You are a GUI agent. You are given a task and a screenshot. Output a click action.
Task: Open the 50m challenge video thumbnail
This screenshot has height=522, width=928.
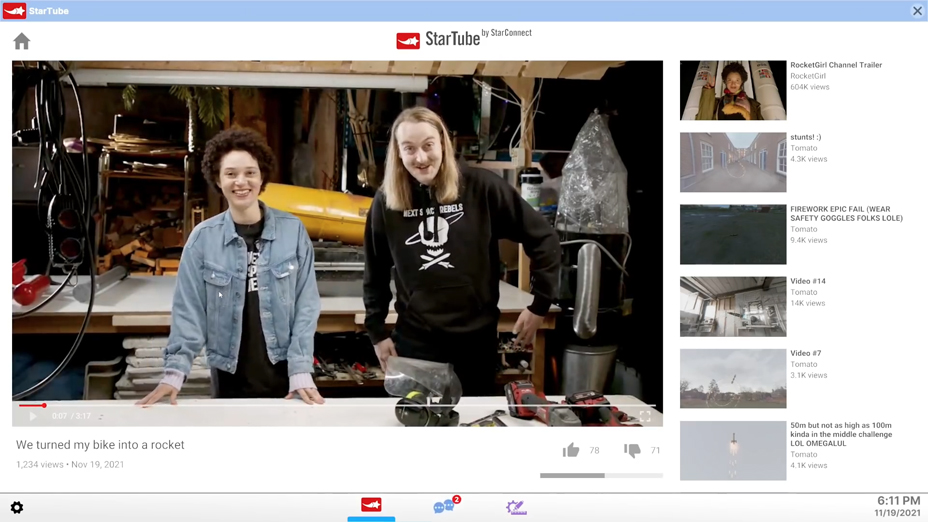733,450
